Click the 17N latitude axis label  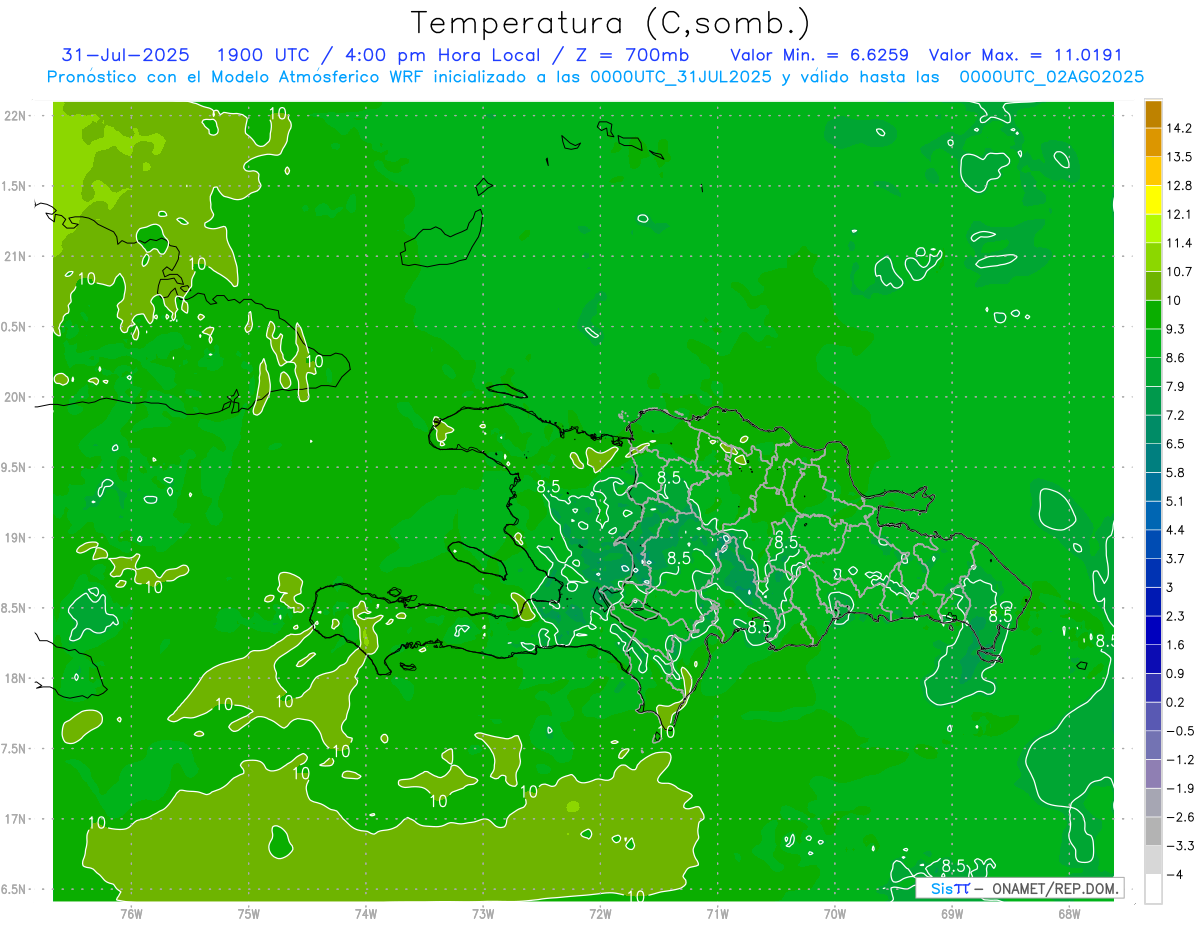16,819
